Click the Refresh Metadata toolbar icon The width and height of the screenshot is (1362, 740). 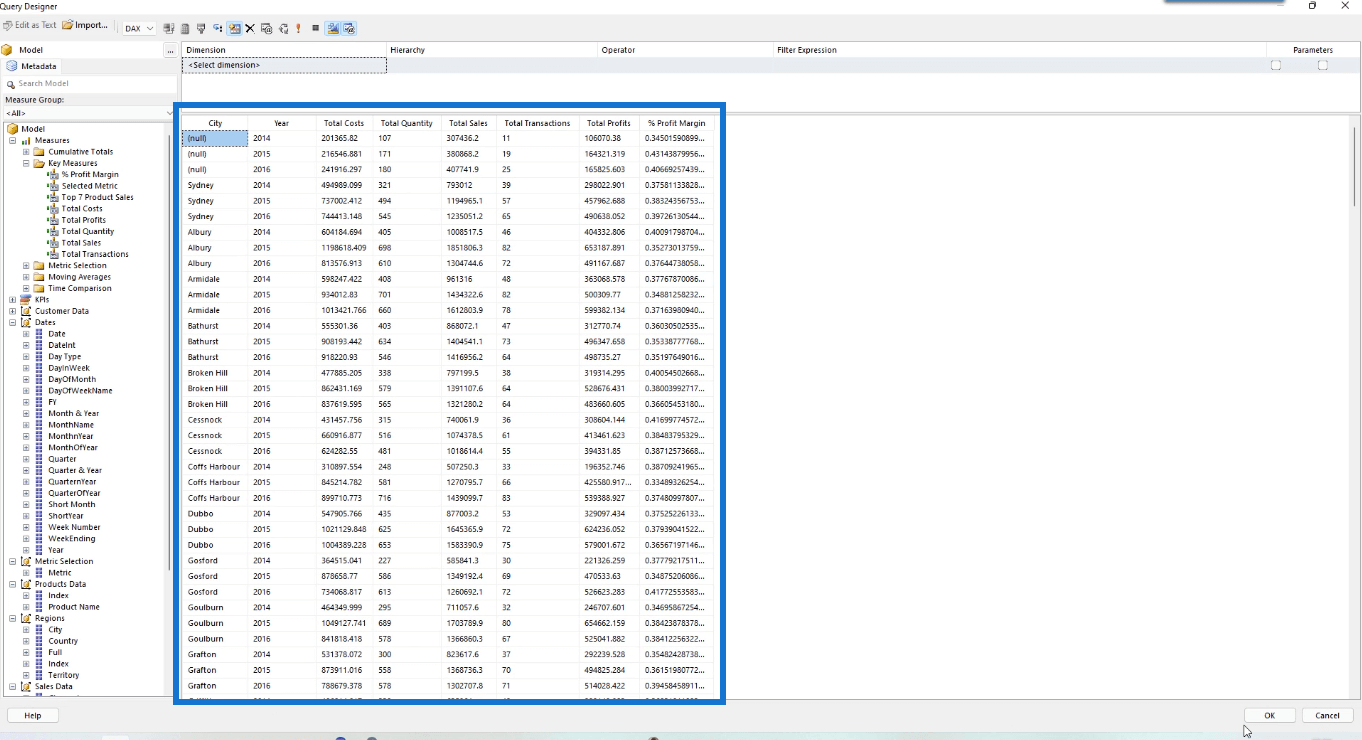click(168, 28)
